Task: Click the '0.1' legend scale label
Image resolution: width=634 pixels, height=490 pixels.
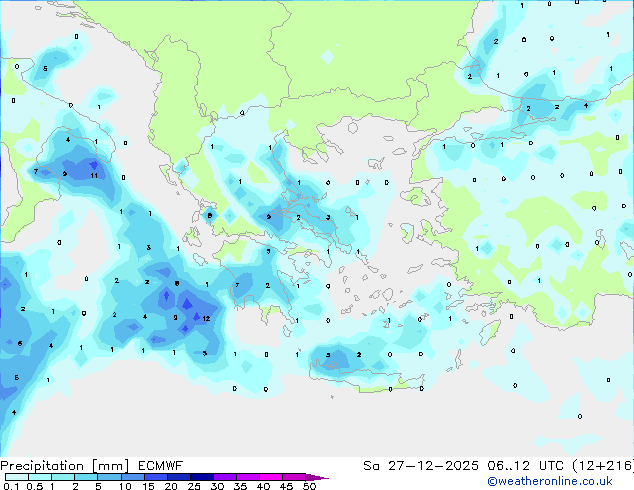Action: [11, 486]
